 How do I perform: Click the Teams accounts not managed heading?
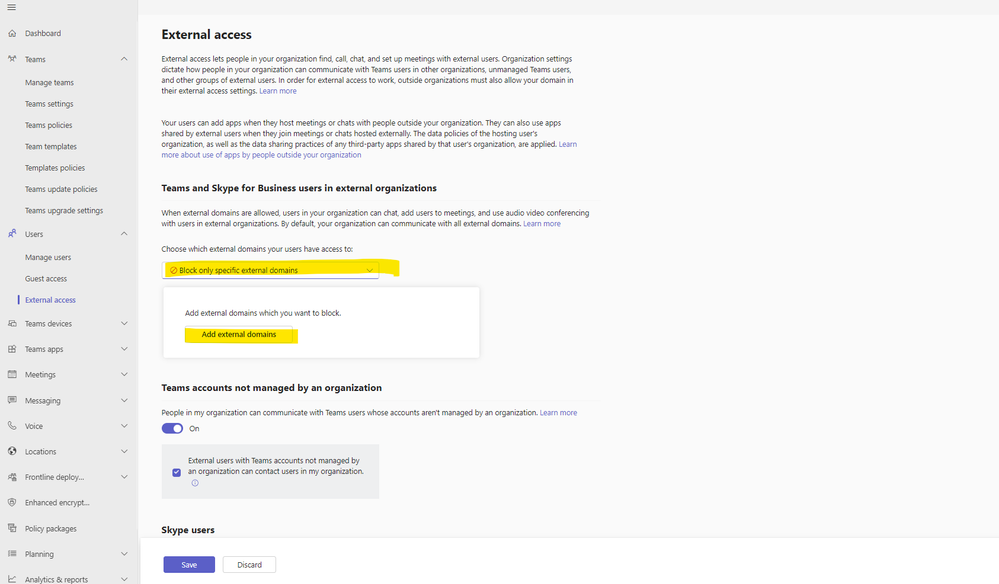(x=271, y=388)
